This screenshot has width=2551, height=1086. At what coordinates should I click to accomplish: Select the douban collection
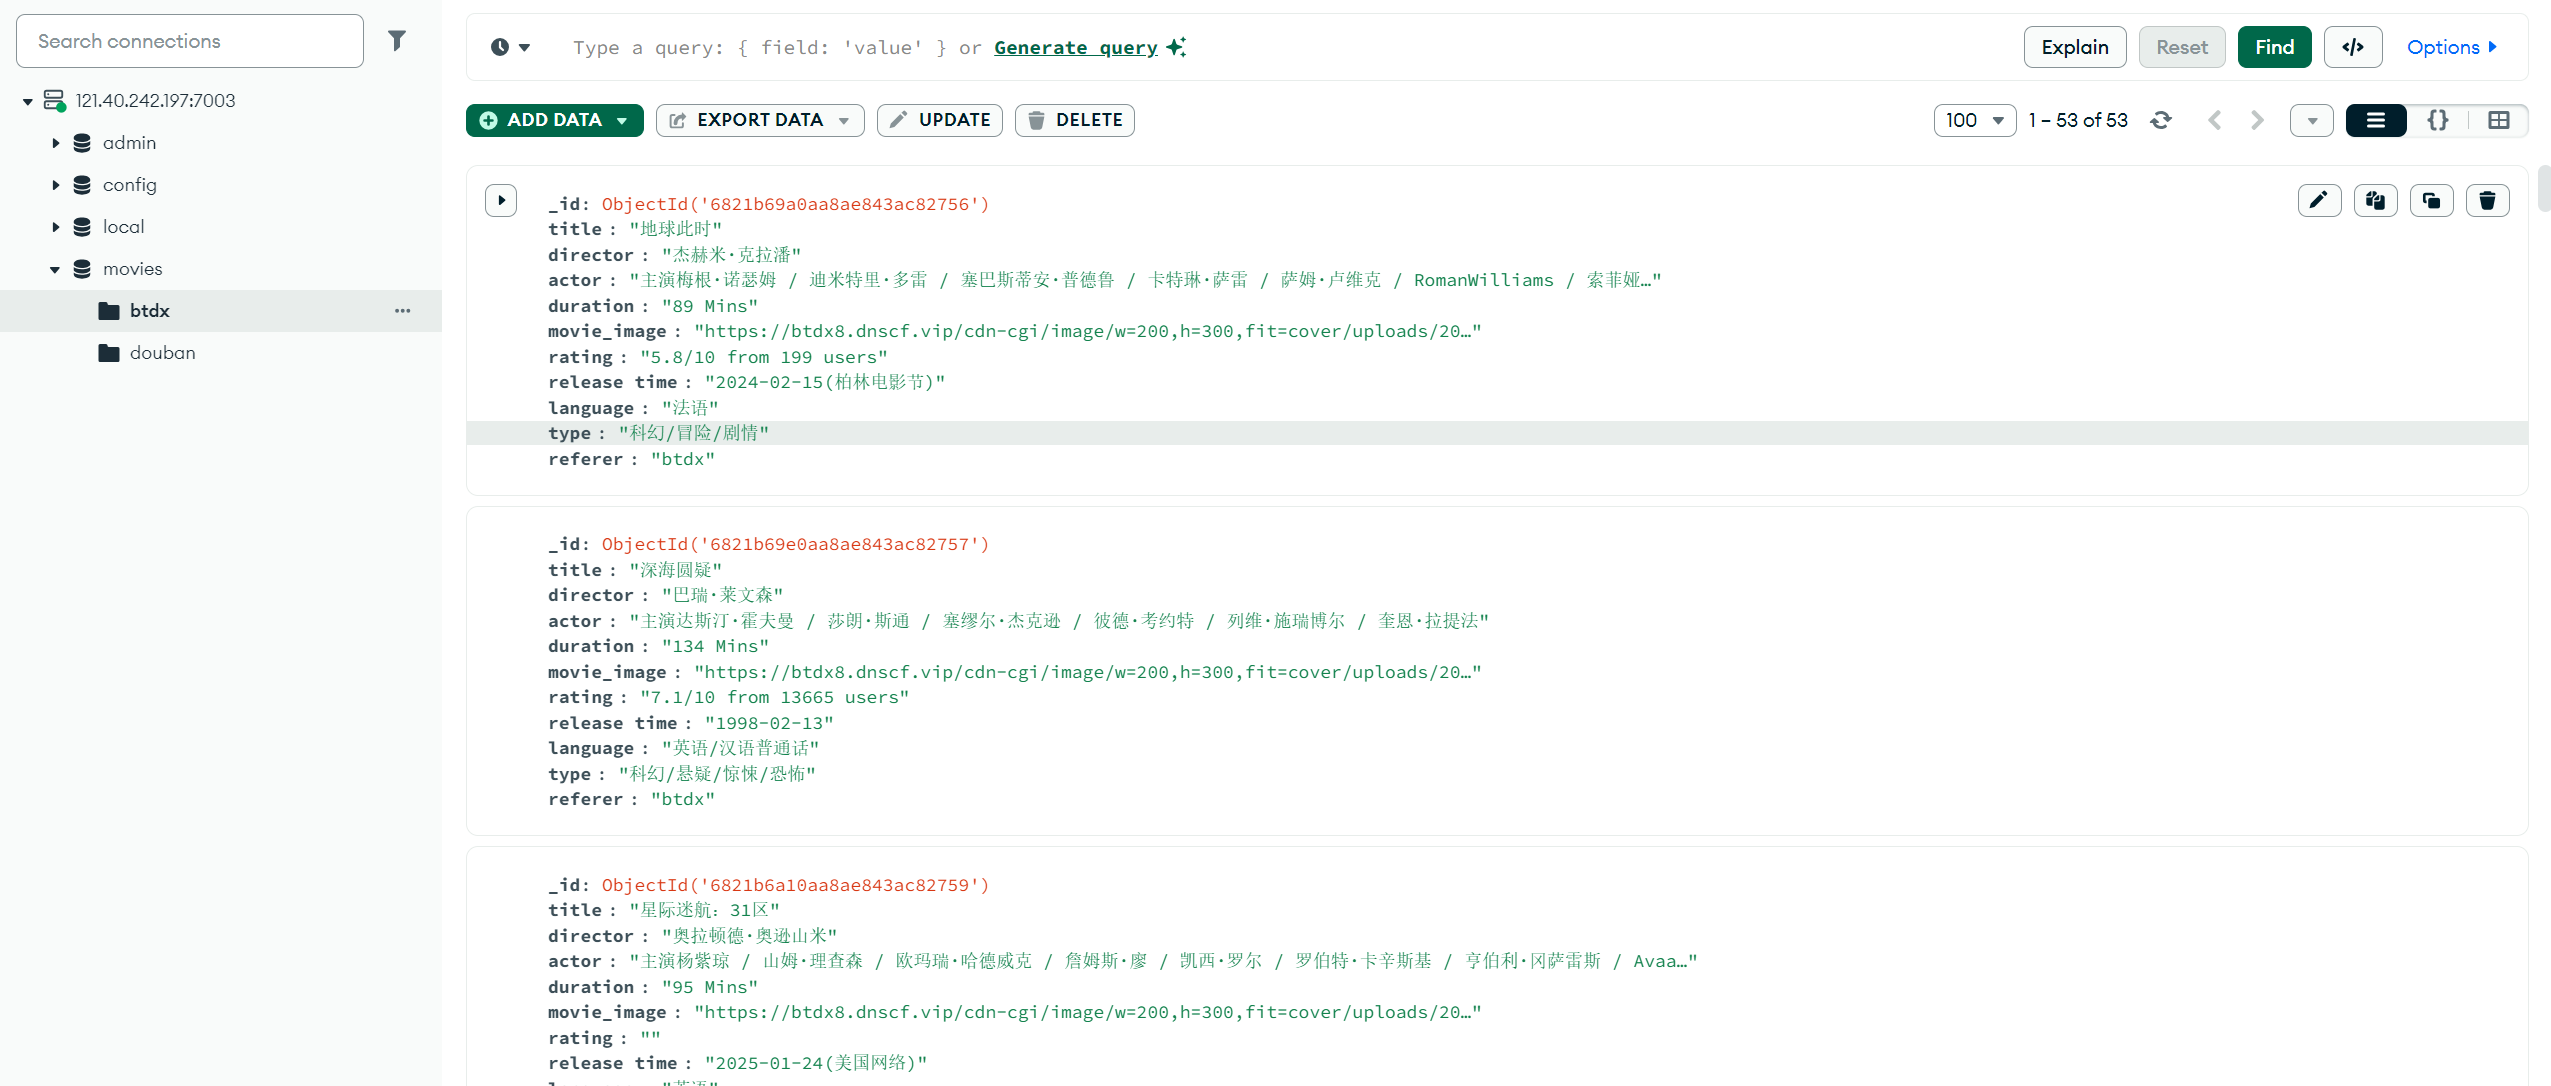[x=162, y=353]
